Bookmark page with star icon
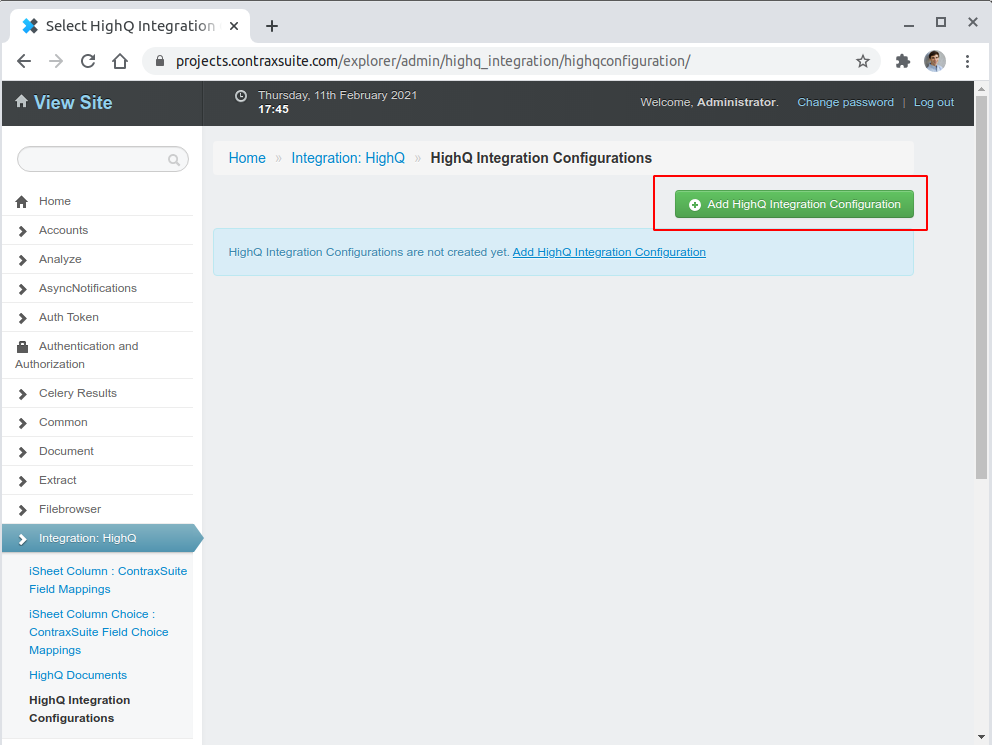992x745 pixels. (863, 61)
